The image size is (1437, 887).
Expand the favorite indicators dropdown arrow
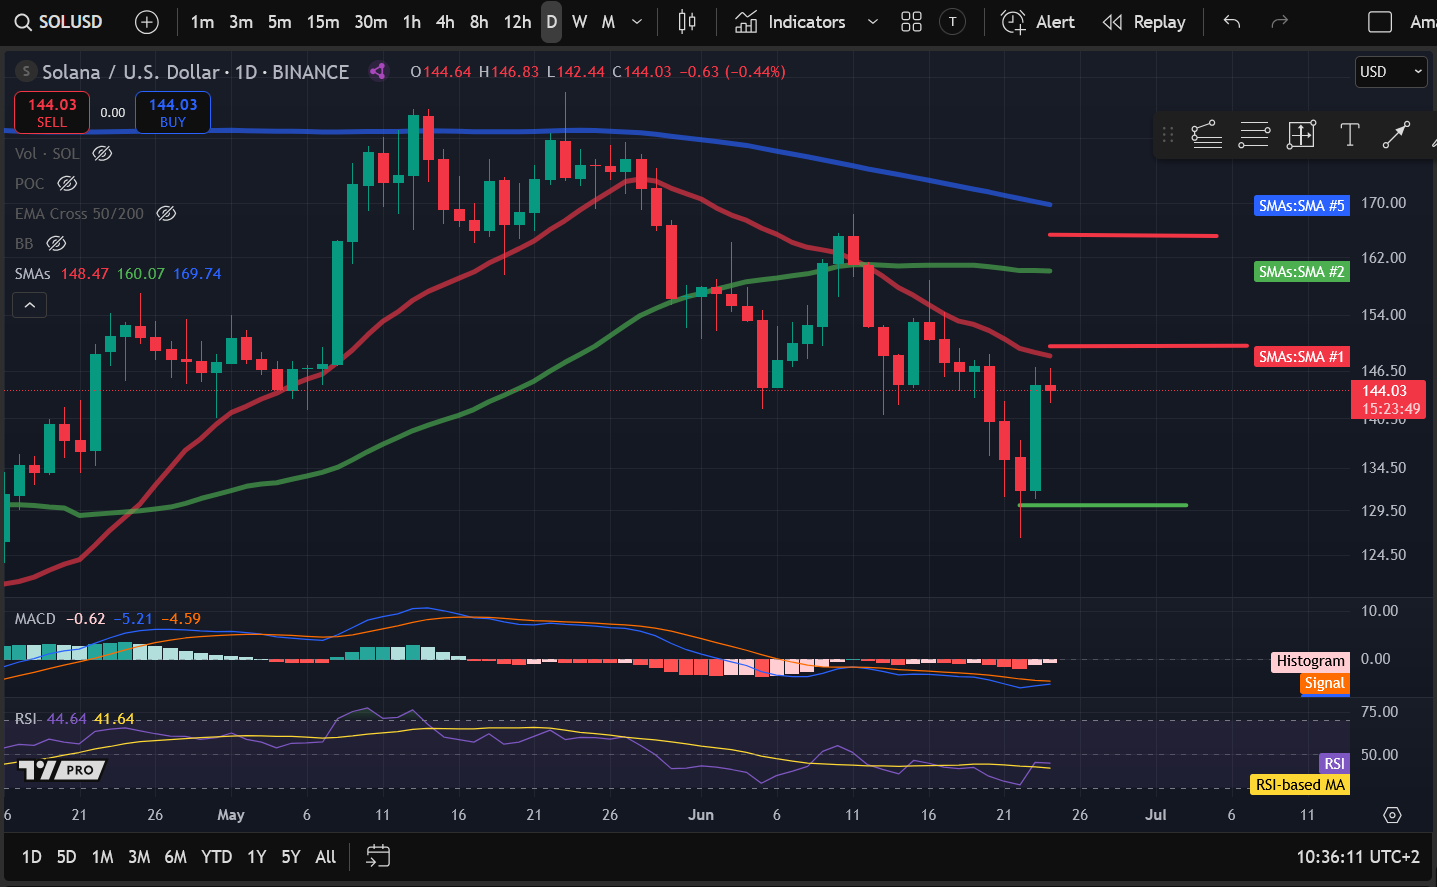(872, 22)
